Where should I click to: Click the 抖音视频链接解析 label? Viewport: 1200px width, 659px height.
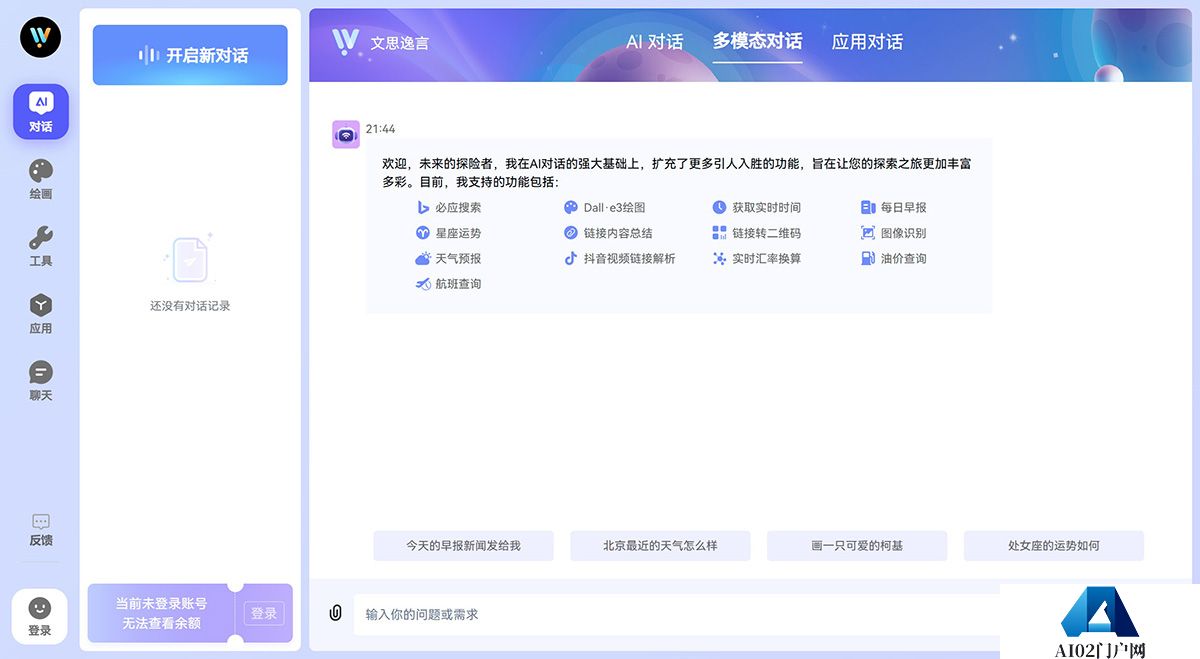pyautogui.click(x=629, y=258)
